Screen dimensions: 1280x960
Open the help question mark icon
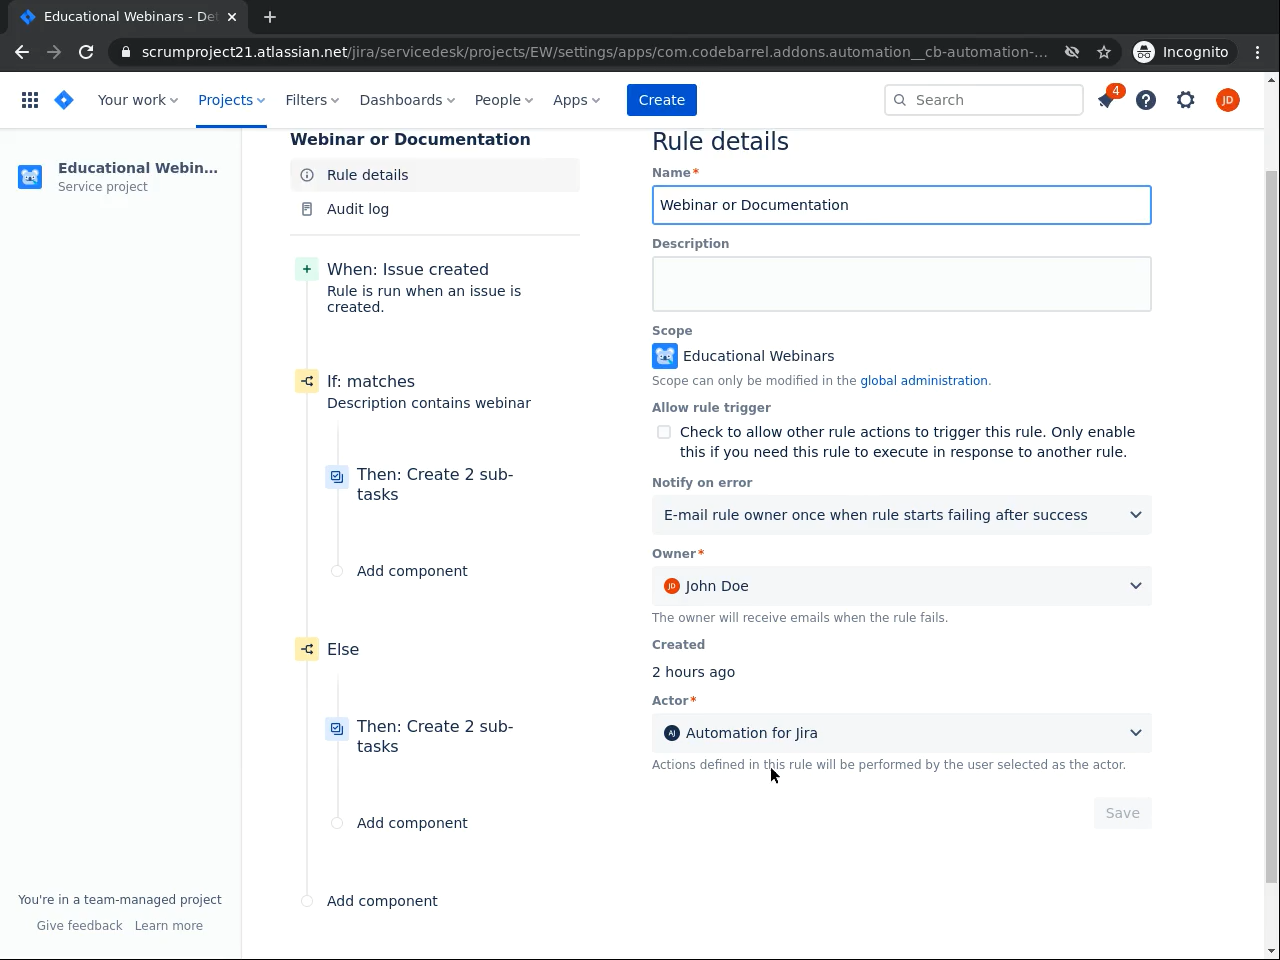[x=1146, y=100]
